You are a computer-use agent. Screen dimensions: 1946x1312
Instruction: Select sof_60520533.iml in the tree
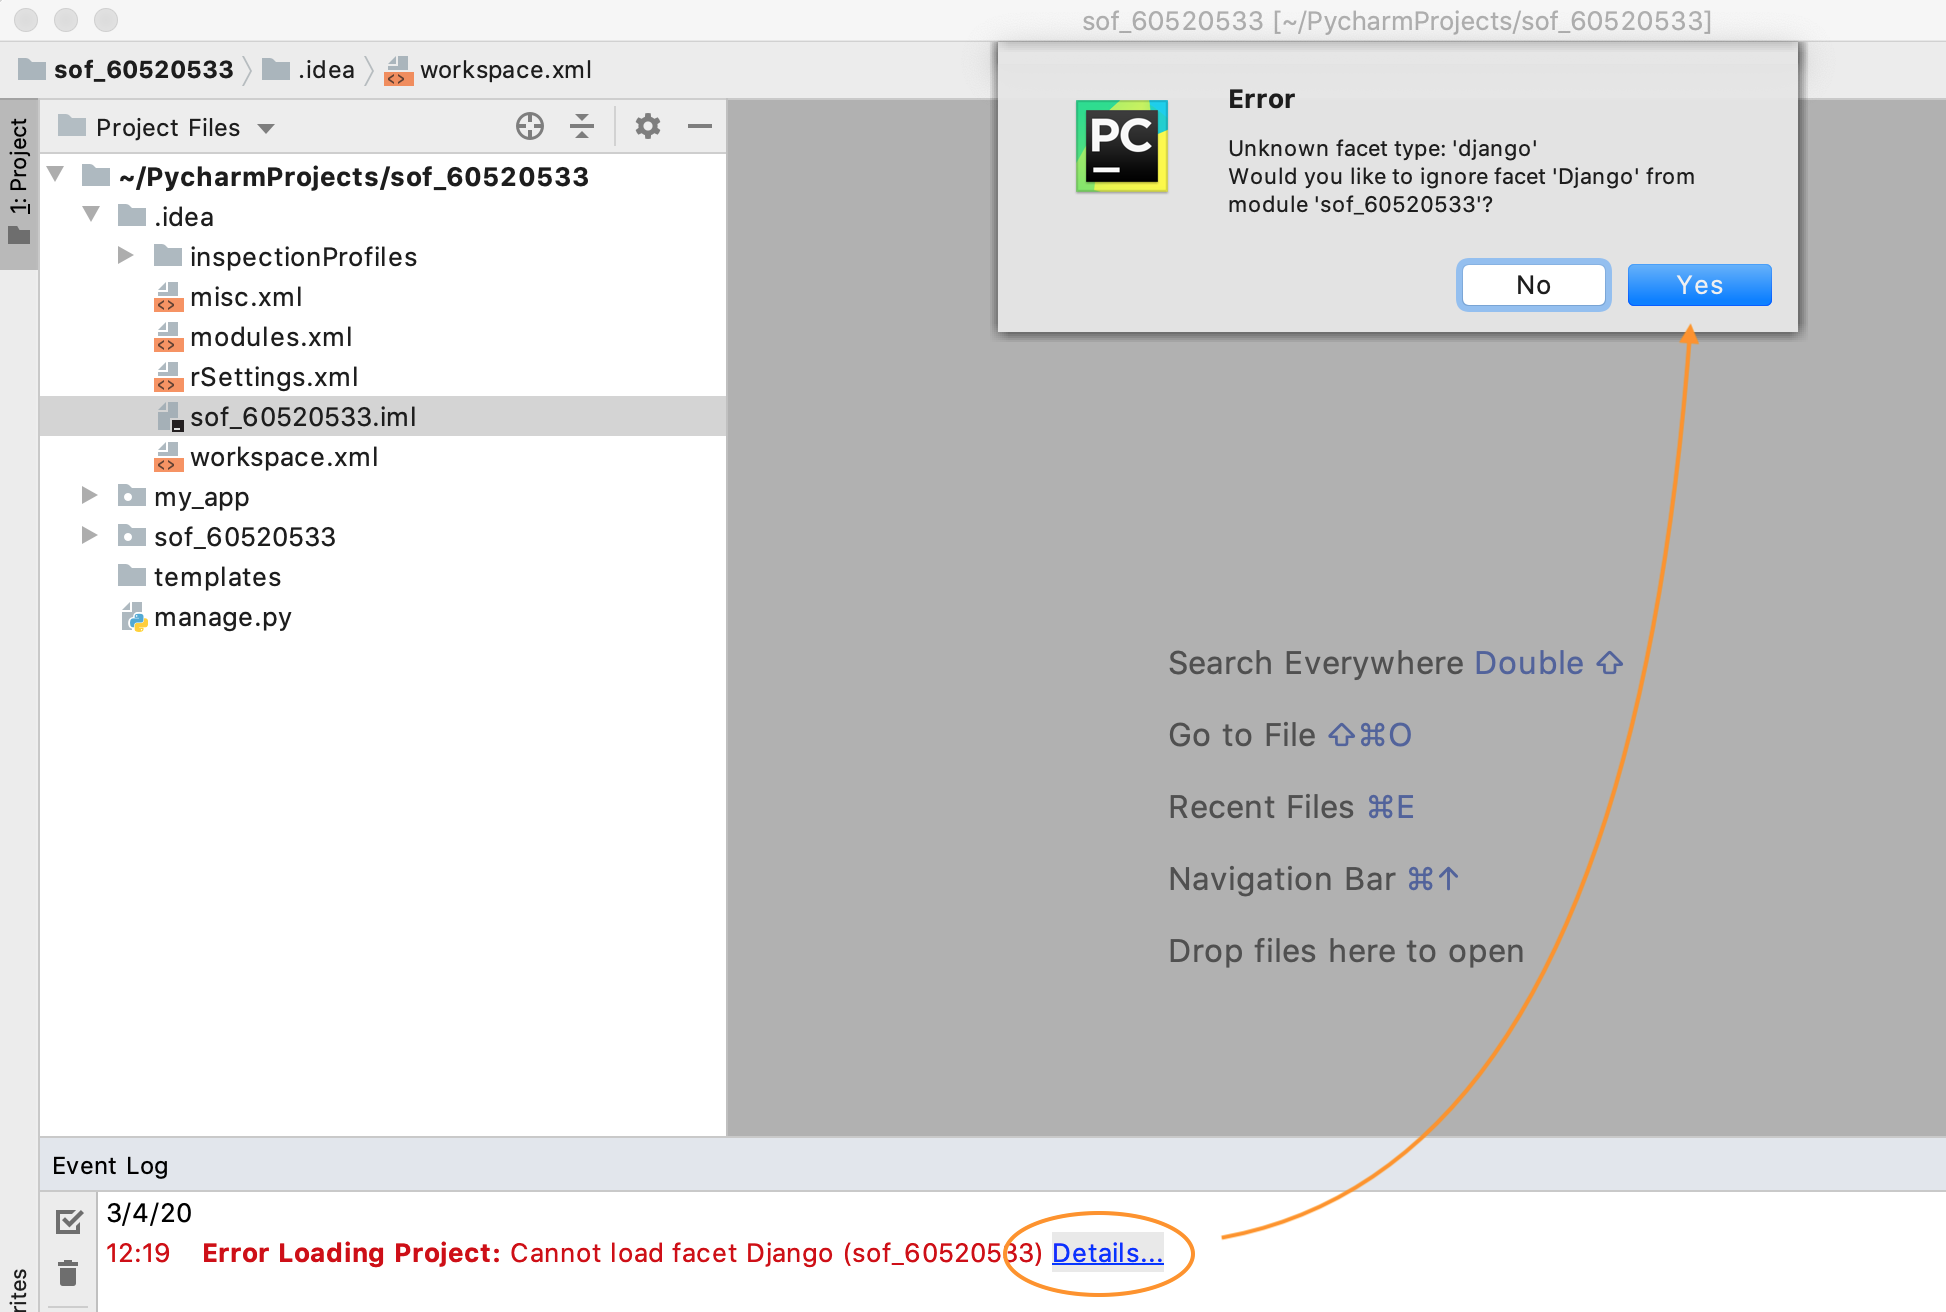click(x=303, y=416)
